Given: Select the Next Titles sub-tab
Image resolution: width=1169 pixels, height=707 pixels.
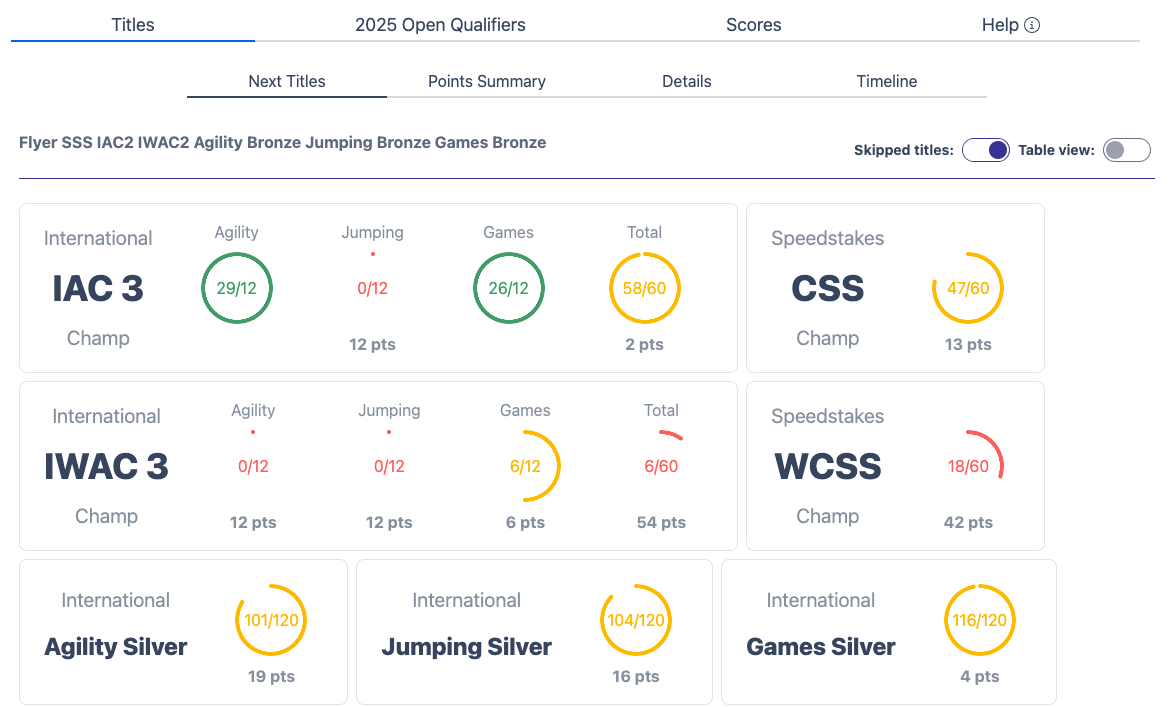Looking at the screenshot, I should point(287,82).
